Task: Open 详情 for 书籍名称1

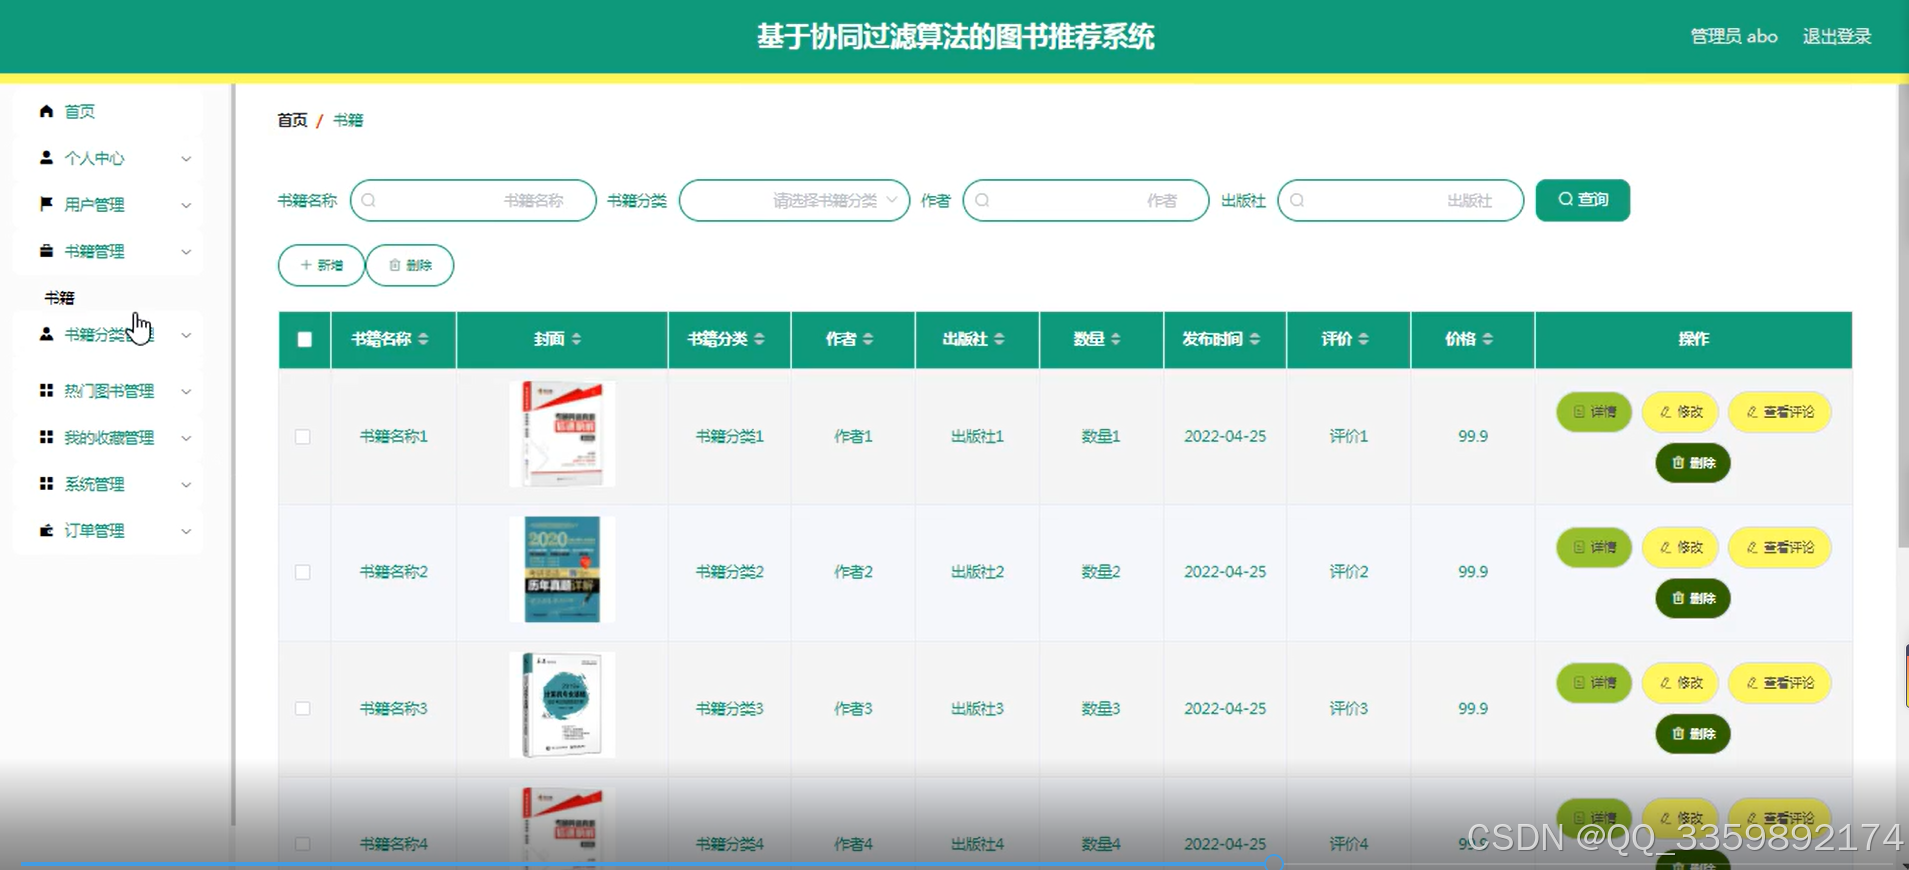Action: (x=1594, y=412)
